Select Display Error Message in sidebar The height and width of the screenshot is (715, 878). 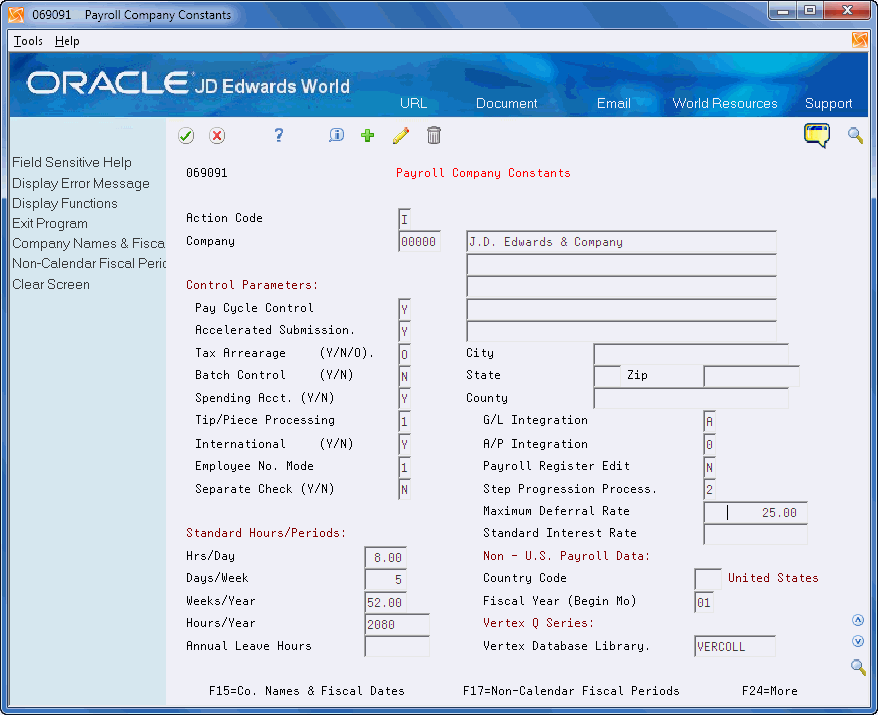click(81, 184)
